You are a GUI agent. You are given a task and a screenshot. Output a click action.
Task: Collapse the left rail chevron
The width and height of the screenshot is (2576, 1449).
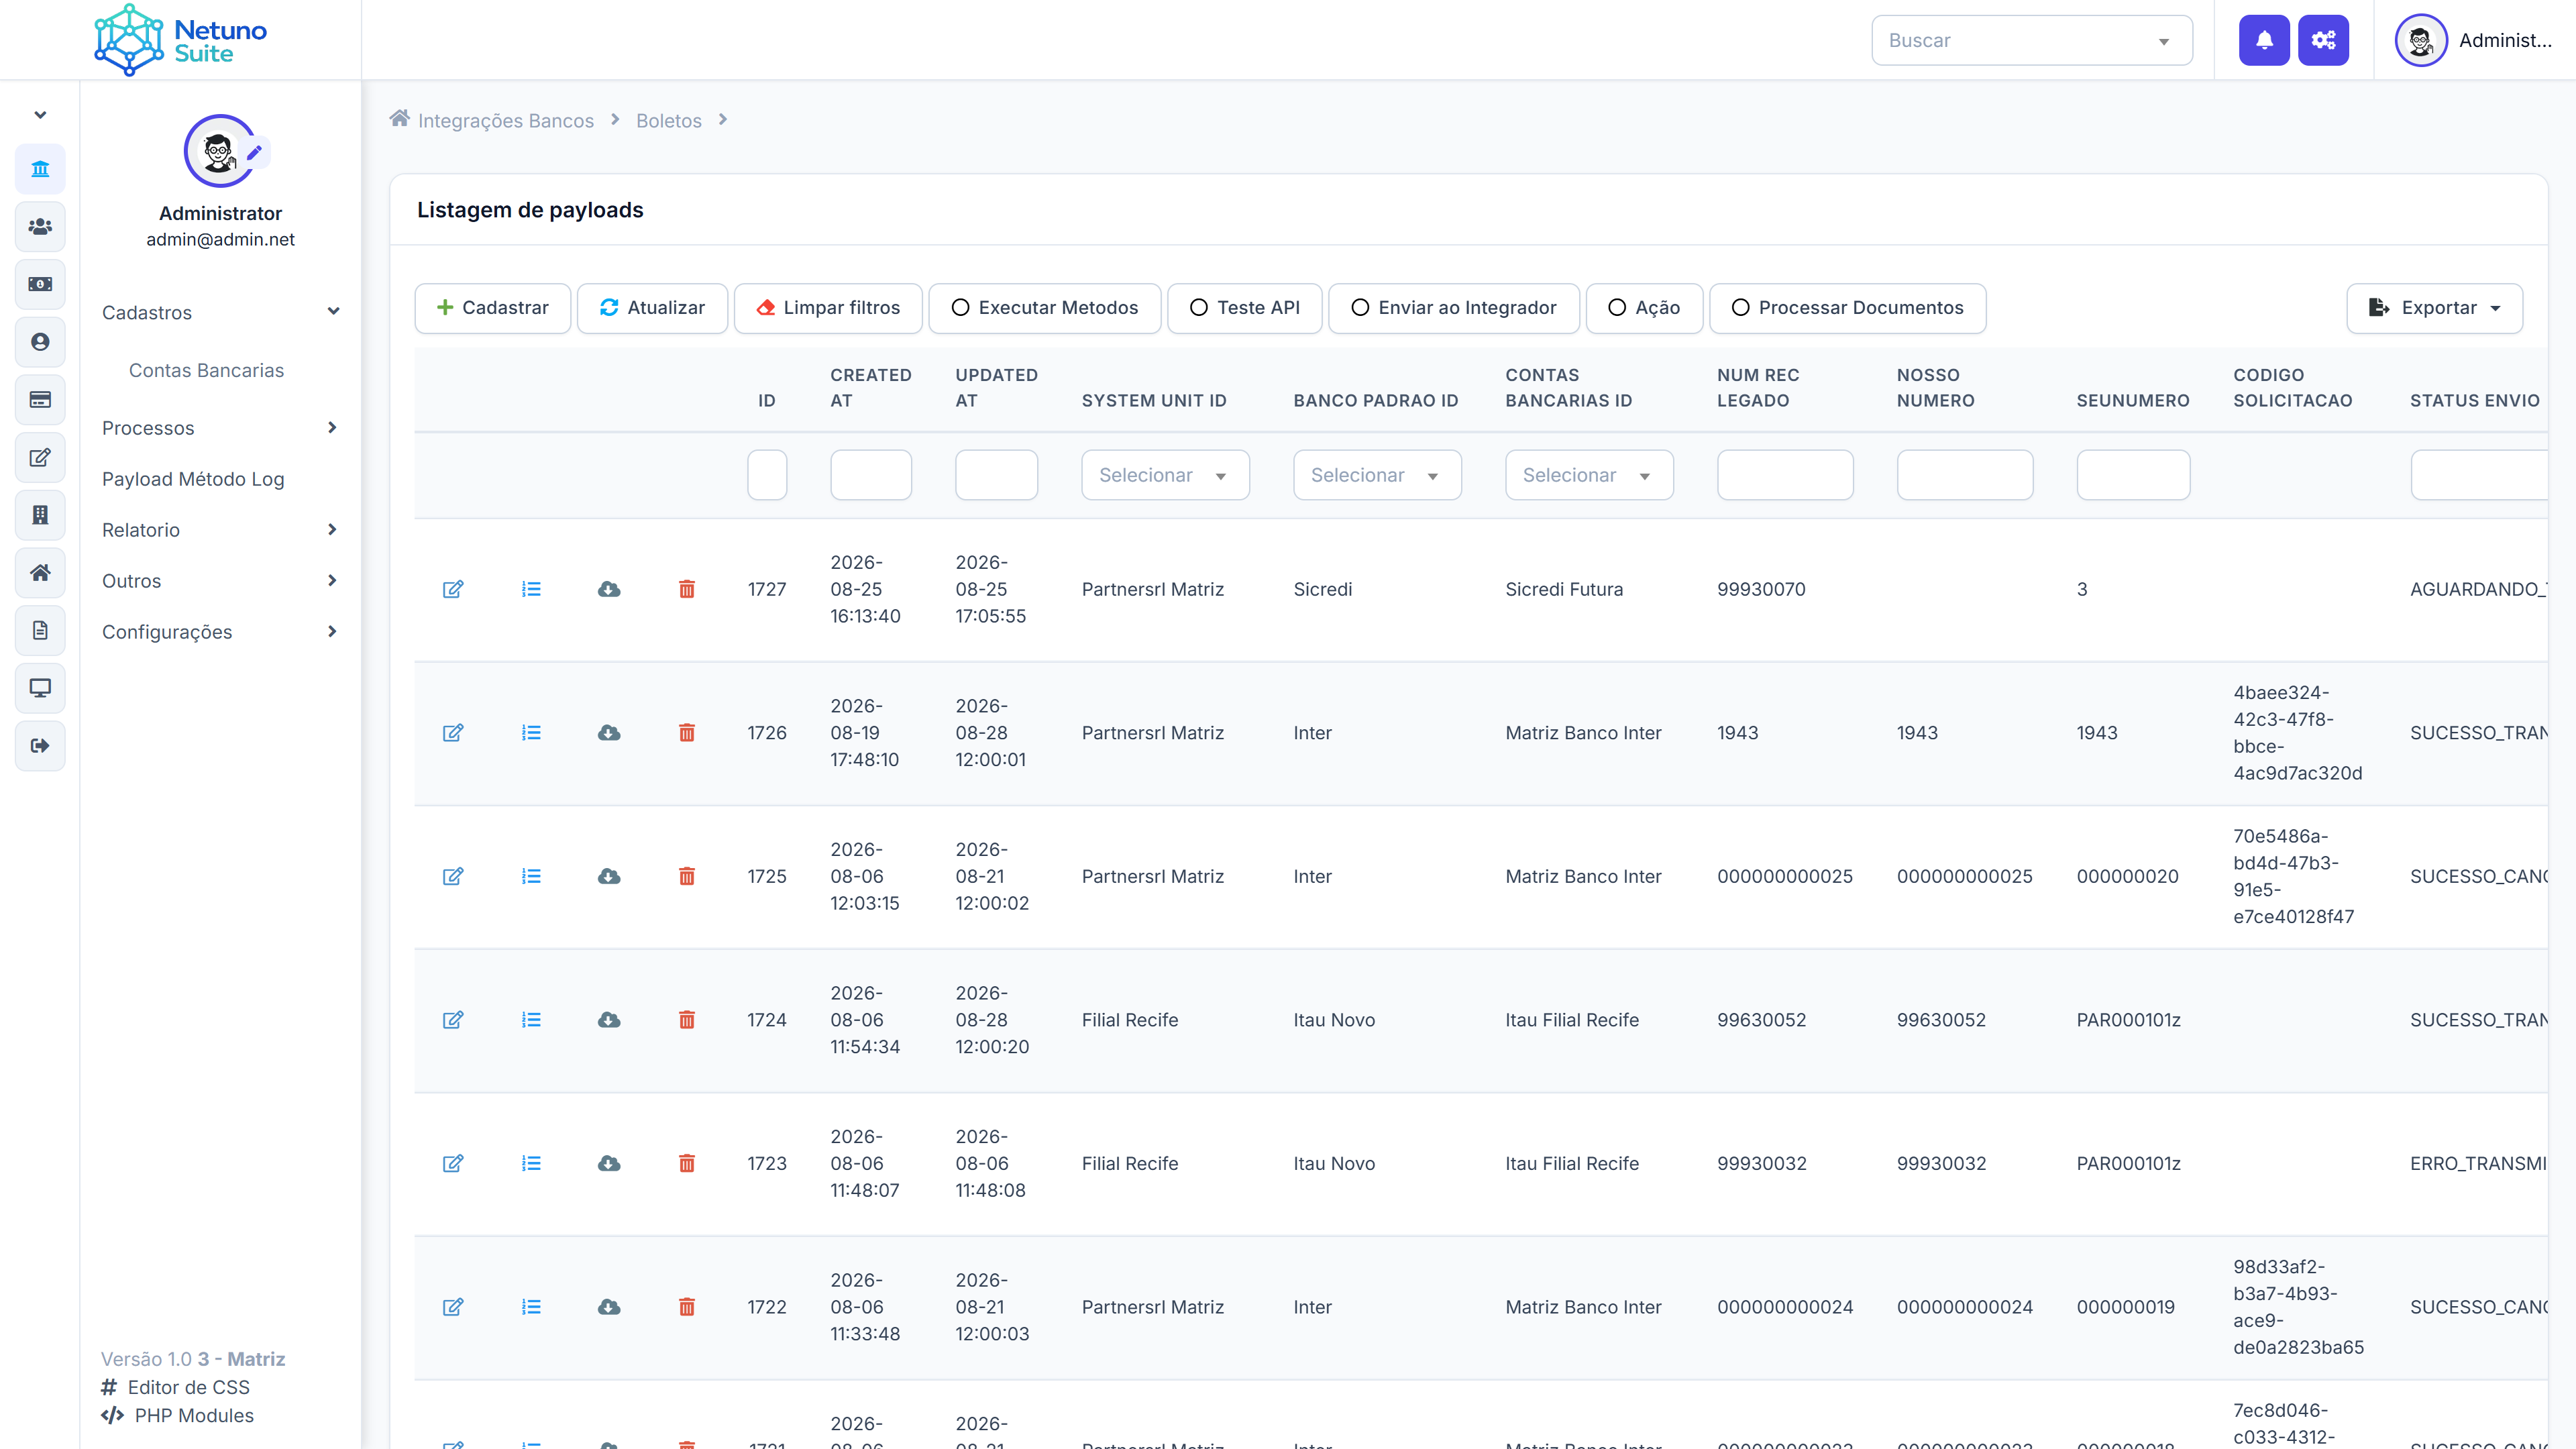pos(40,115)
